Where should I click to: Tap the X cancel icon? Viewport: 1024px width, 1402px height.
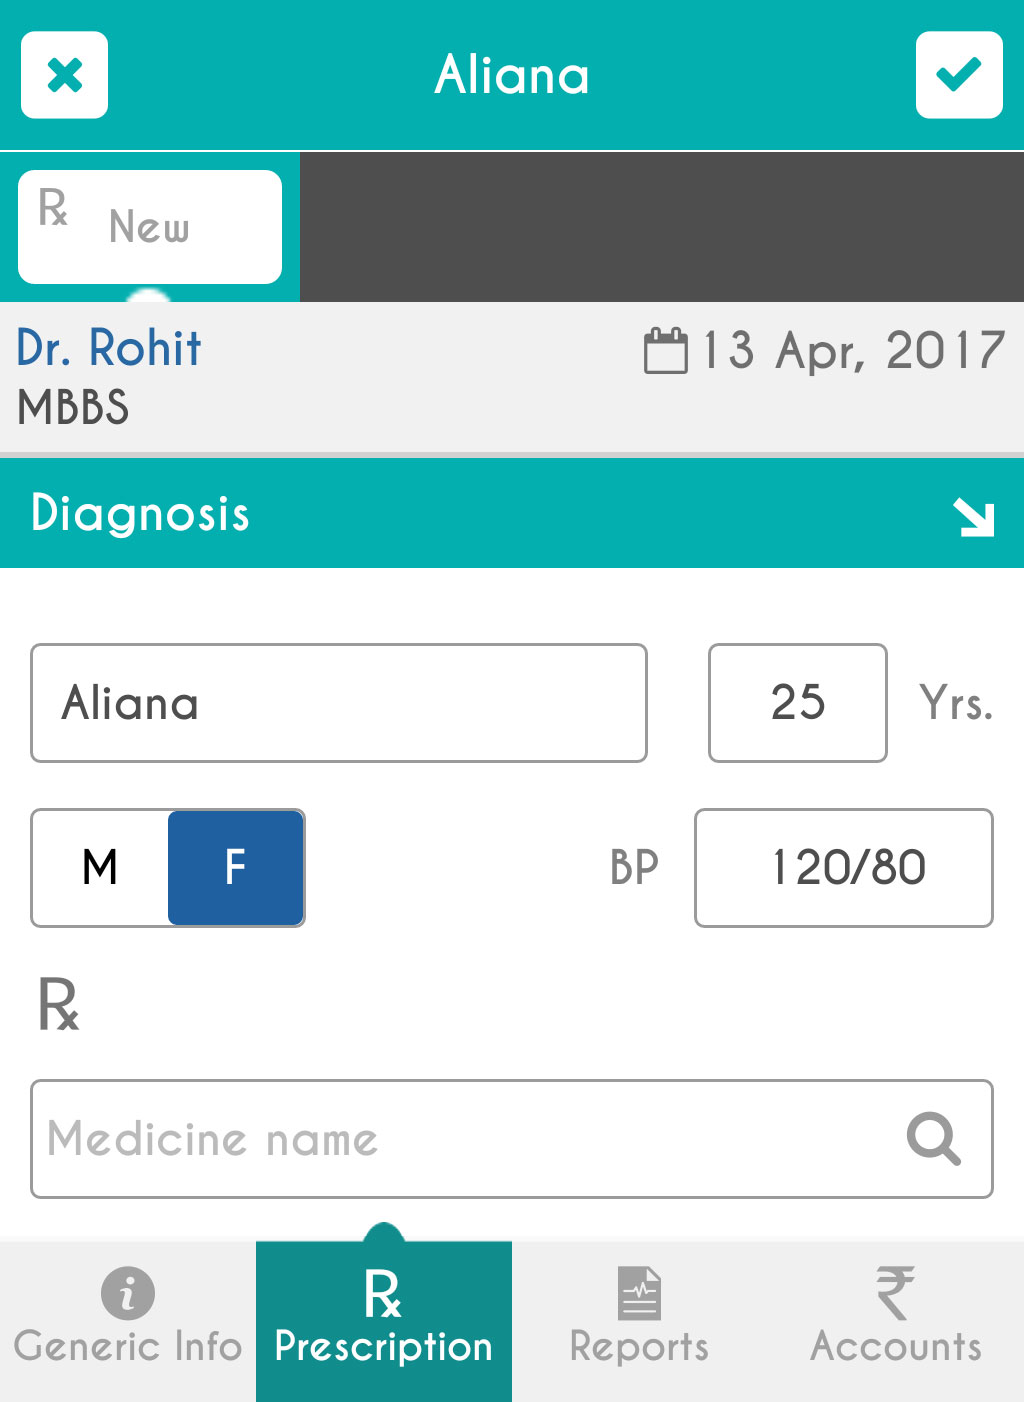(65, 75)
